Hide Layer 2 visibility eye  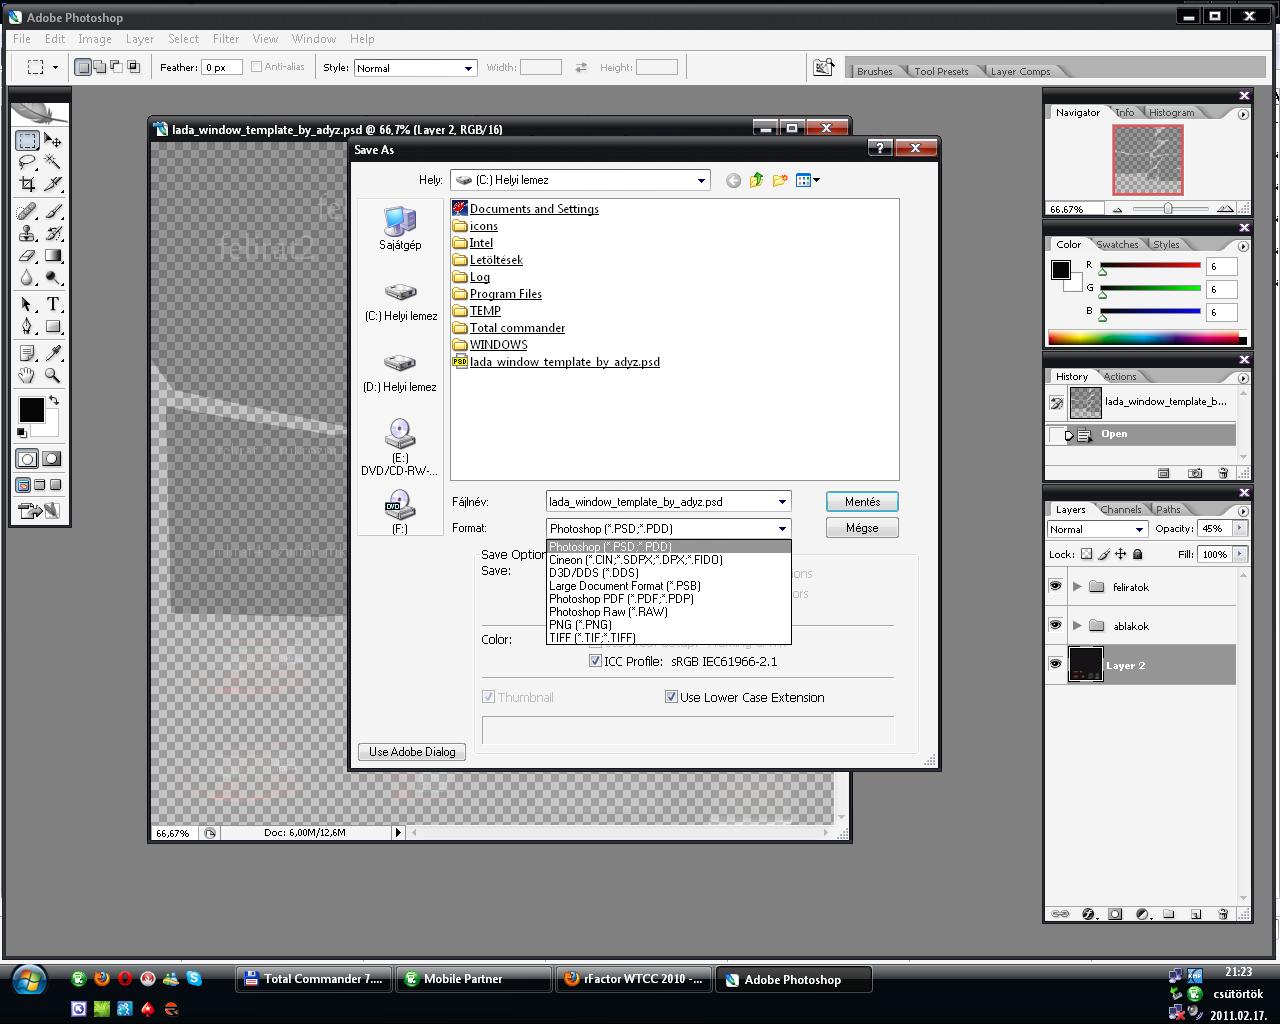coord(1055,664)
